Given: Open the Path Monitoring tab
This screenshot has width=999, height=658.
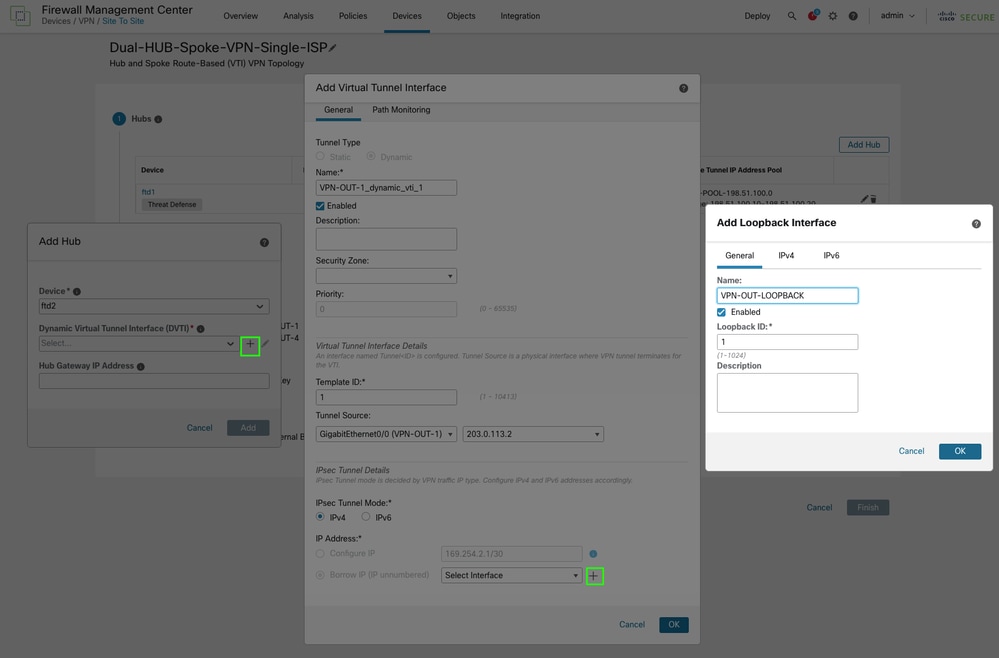Looking at the screenshot, I should tap(401, 110).
